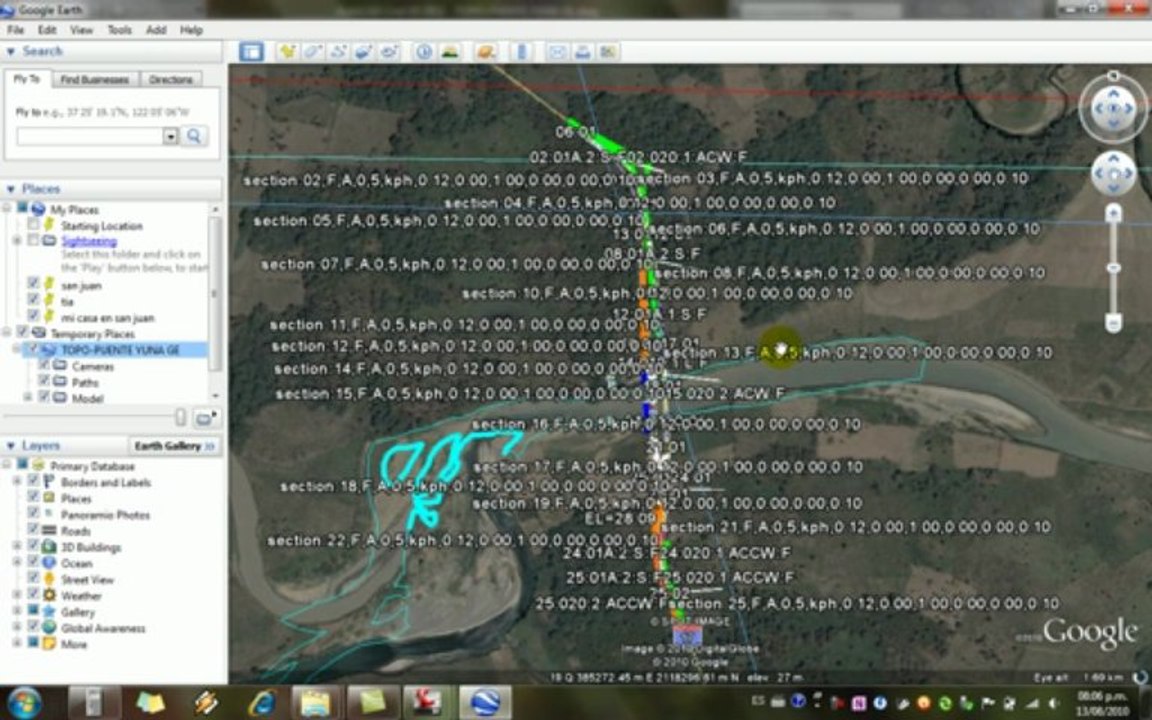Toggle the Roads layer checkbox
This screenshot has width=1152, height=720.
(33, 530)
